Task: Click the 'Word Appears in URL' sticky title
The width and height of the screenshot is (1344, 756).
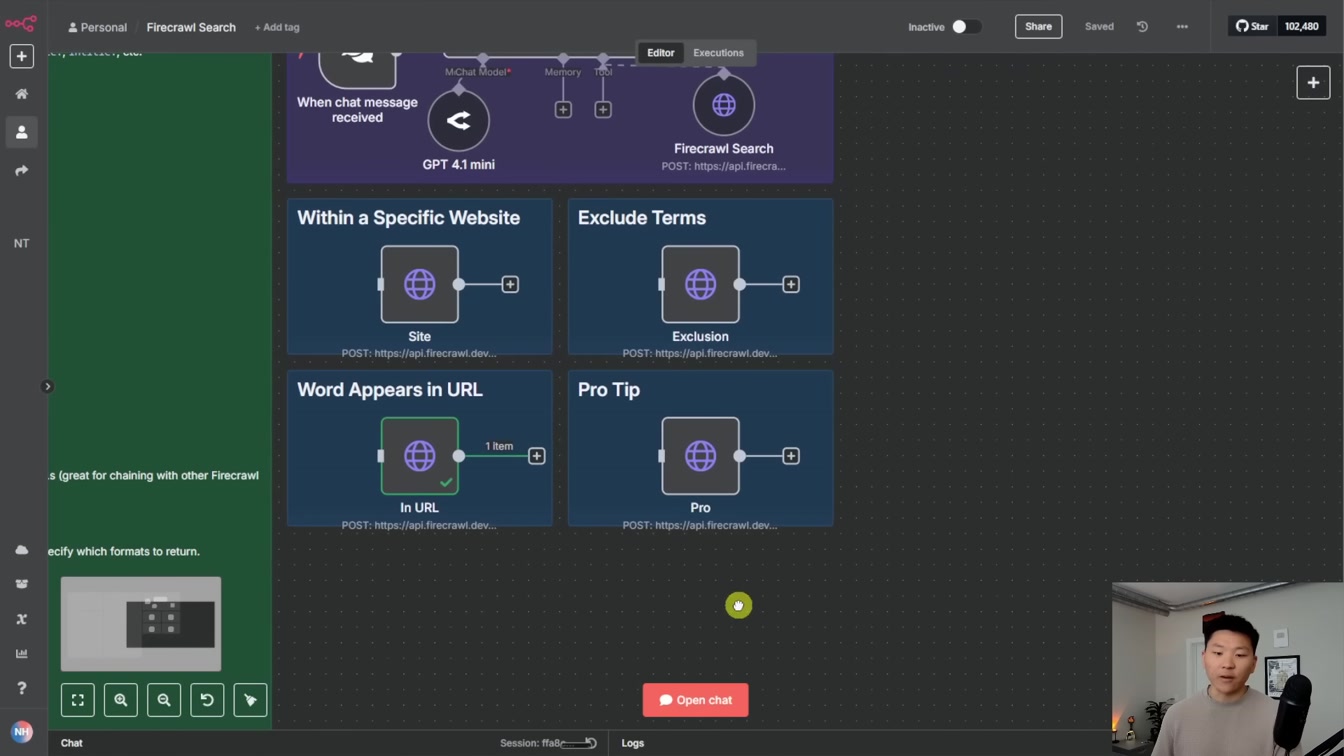Action: 390,390
